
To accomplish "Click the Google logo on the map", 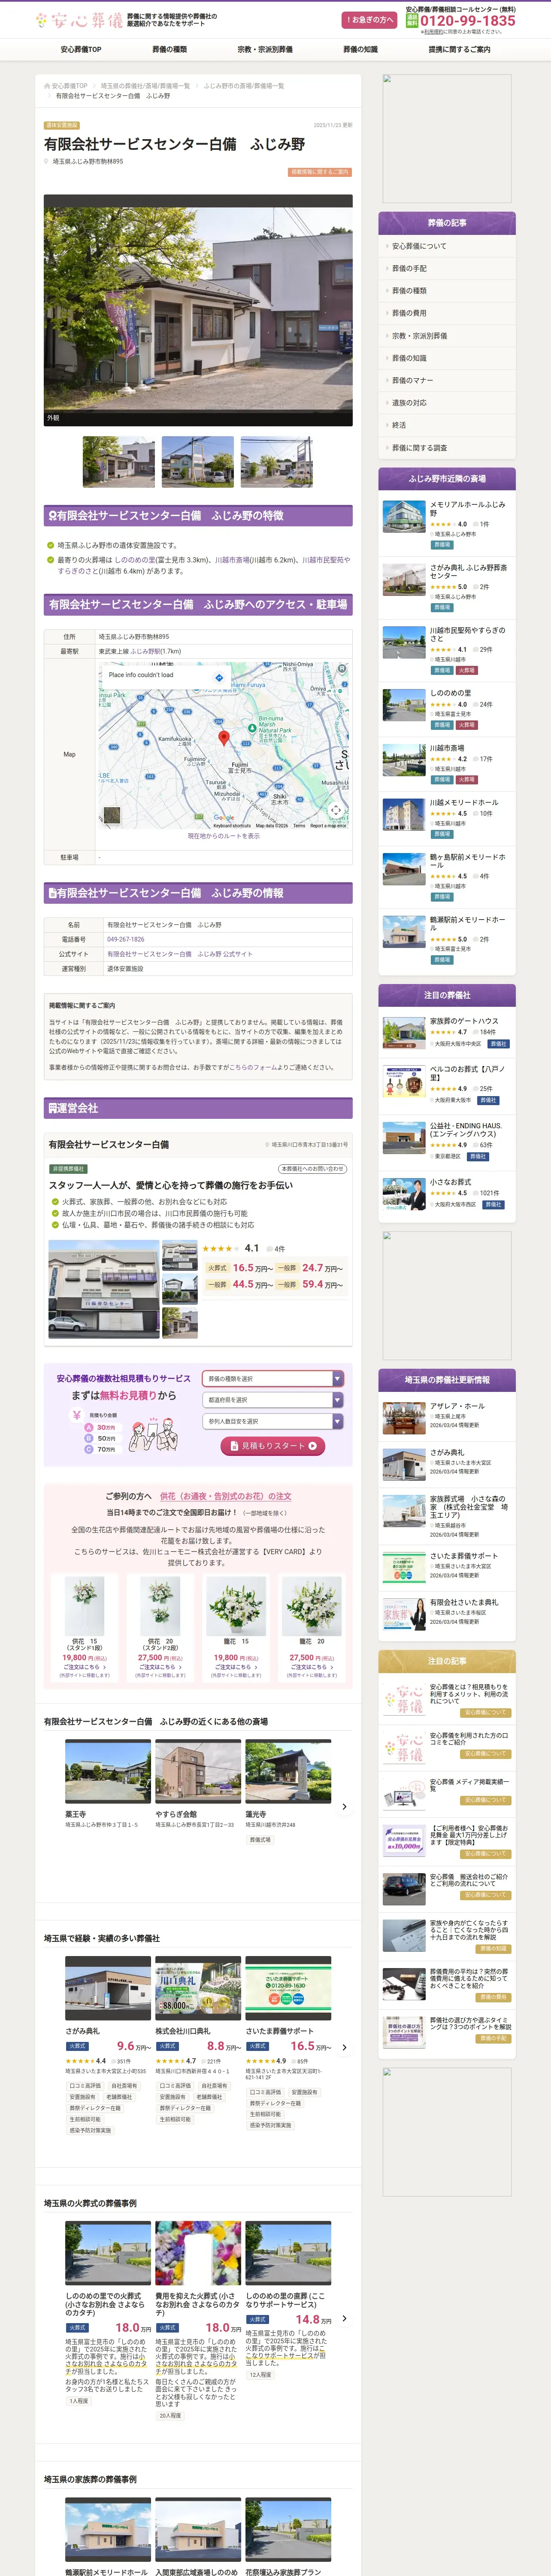I will pos(223,817).
